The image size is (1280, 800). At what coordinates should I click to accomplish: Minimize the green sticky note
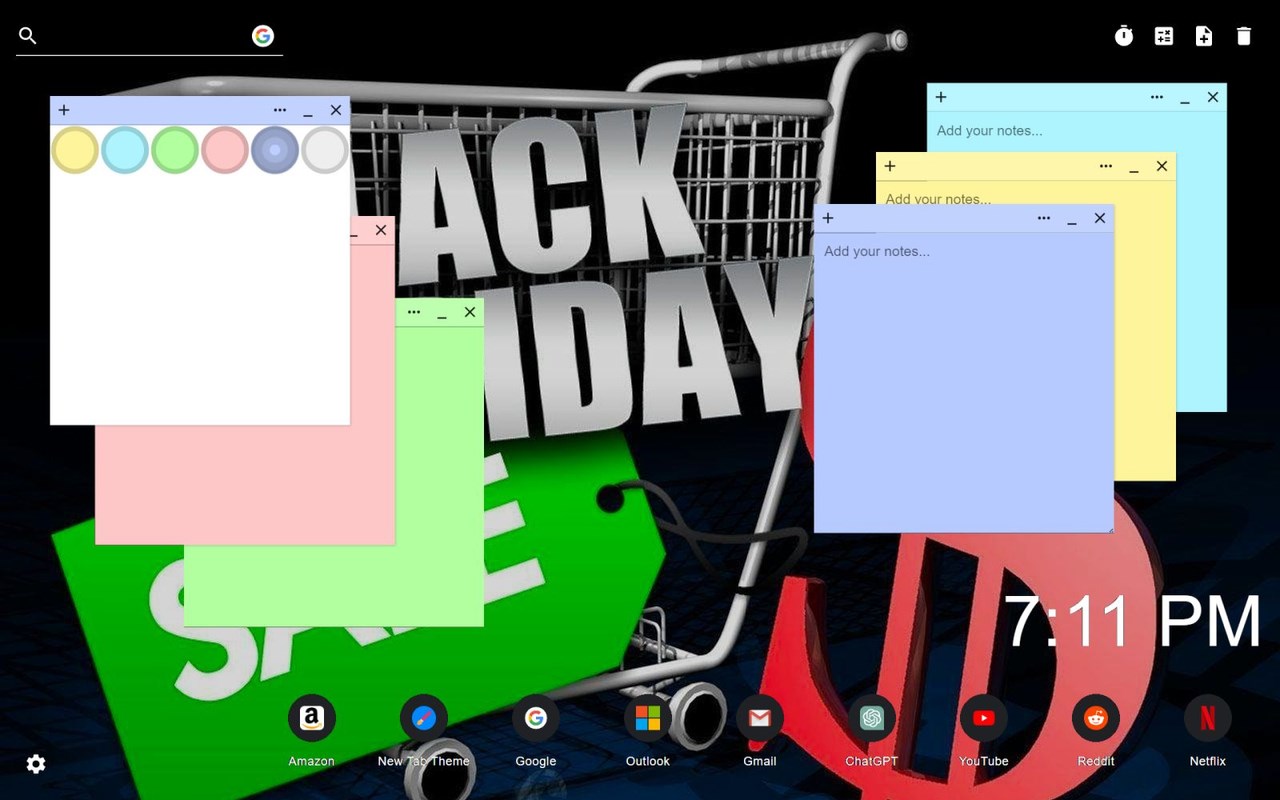[442, 313]
